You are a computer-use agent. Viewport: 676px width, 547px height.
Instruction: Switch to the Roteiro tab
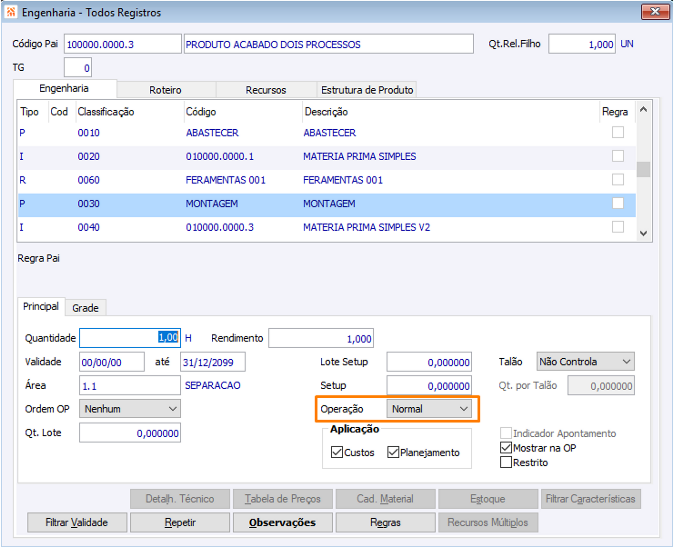click(165, 90)
